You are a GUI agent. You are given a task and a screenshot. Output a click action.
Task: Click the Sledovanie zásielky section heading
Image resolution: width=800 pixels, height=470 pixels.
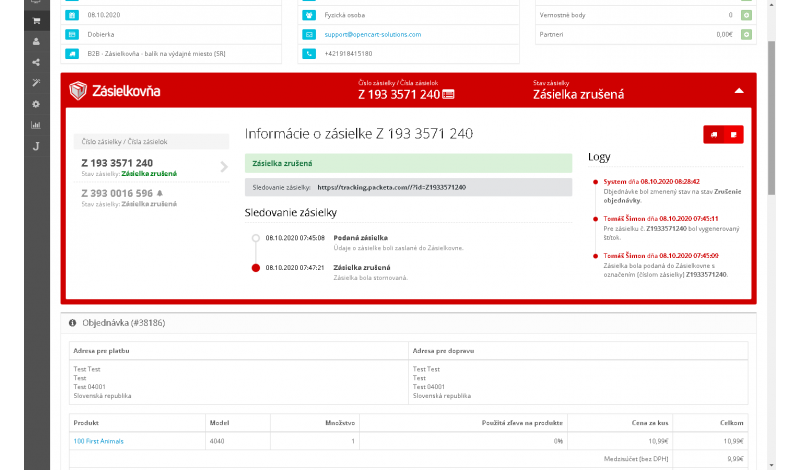(x=290, y=212)
